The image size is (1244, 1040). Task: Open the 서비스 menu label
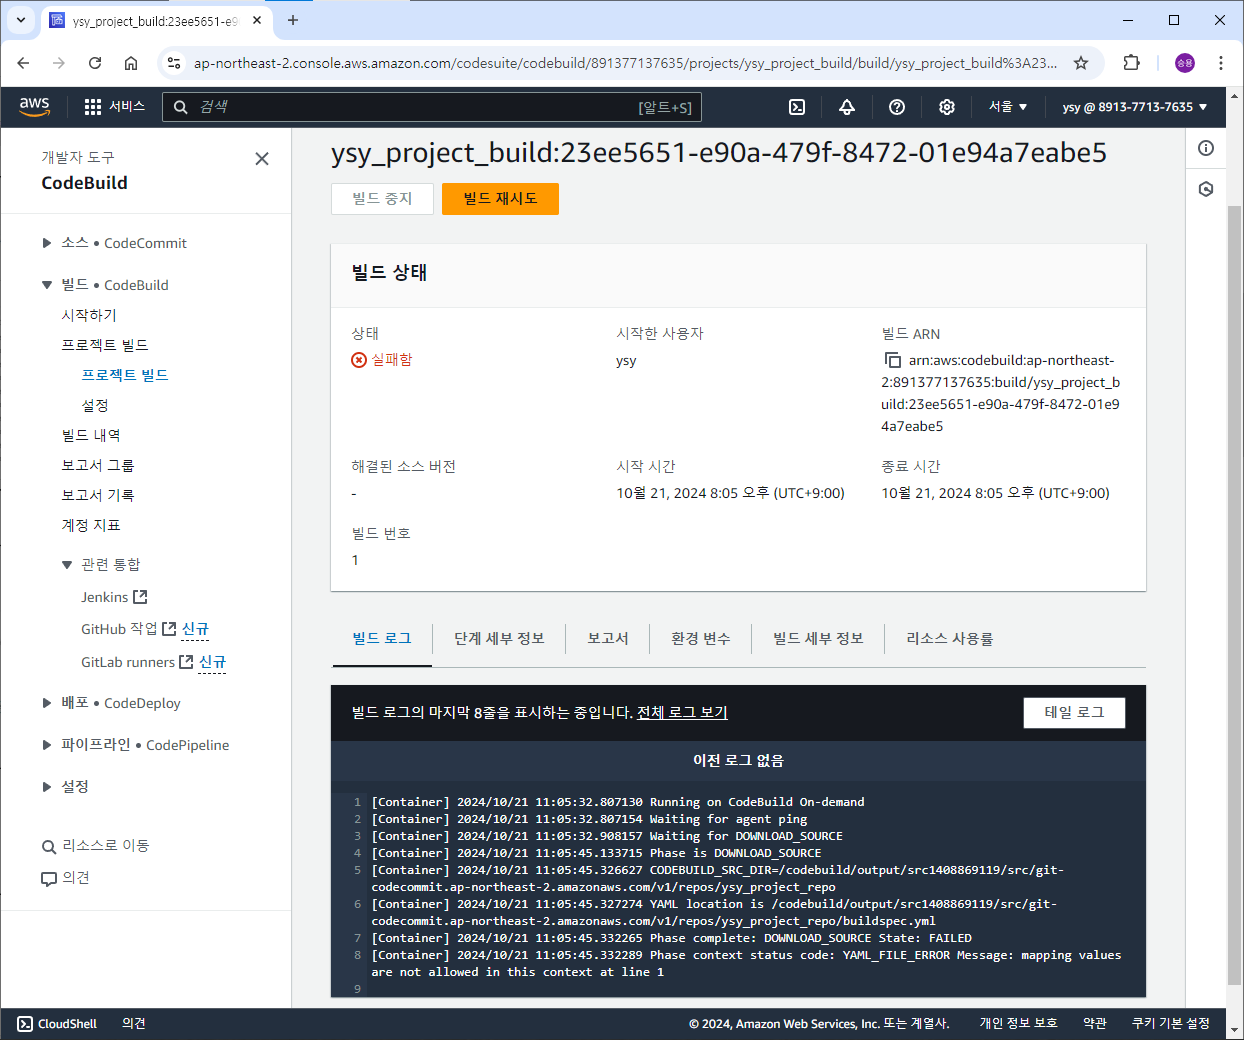click(x=127, y=107)
